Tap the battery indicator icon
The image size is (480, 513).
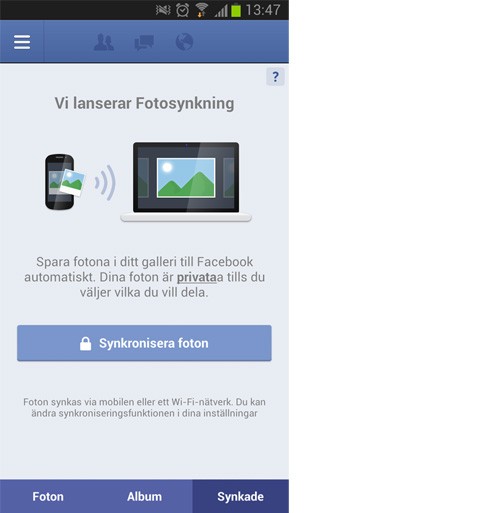[x=236, y=10]
